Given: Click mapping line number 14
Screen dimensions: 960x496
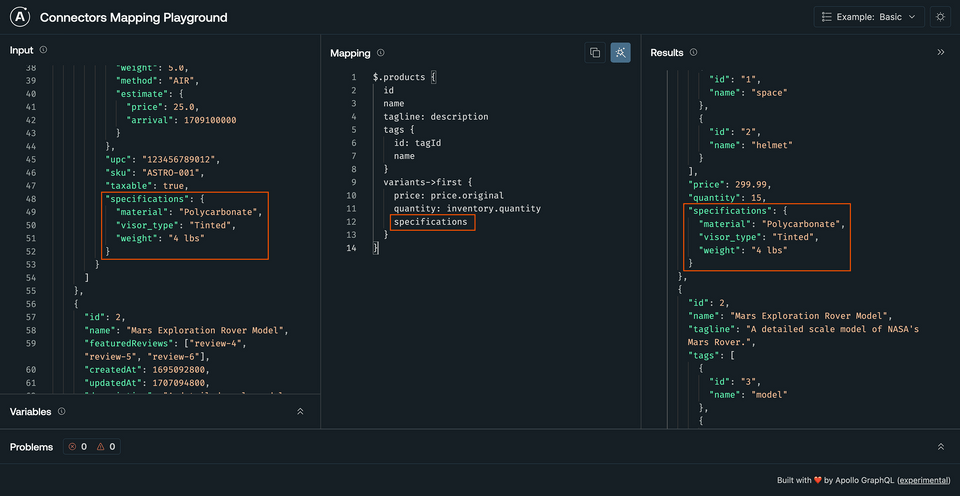Looking at the screenshot, I should coord(351,248).
